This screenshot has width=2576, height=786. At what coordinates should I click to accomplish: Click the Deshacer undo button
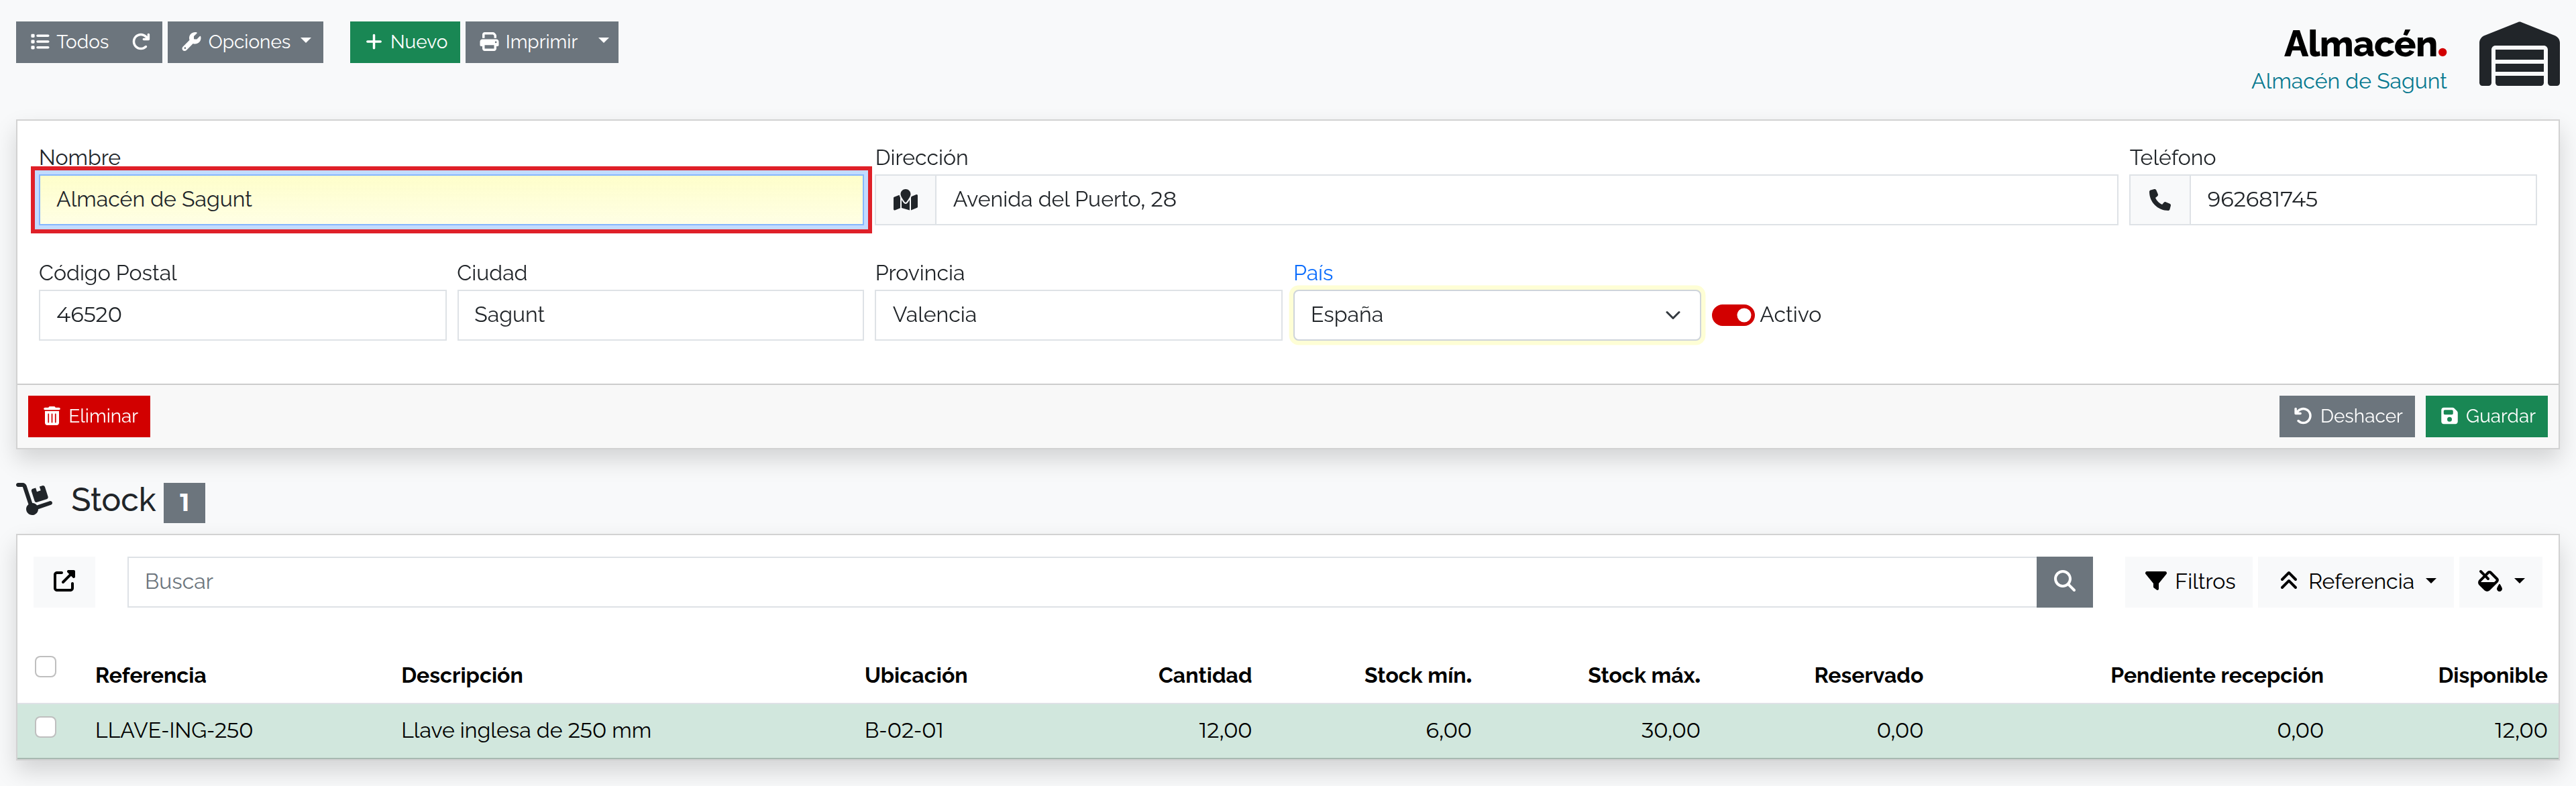(2346, 417)
